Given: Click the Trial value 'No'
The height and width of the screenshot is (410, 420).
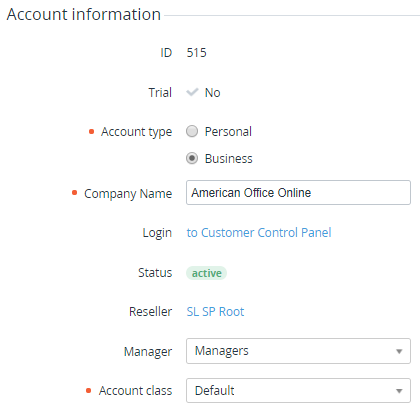Looking at the screenshot, I should tap(212, 92).
